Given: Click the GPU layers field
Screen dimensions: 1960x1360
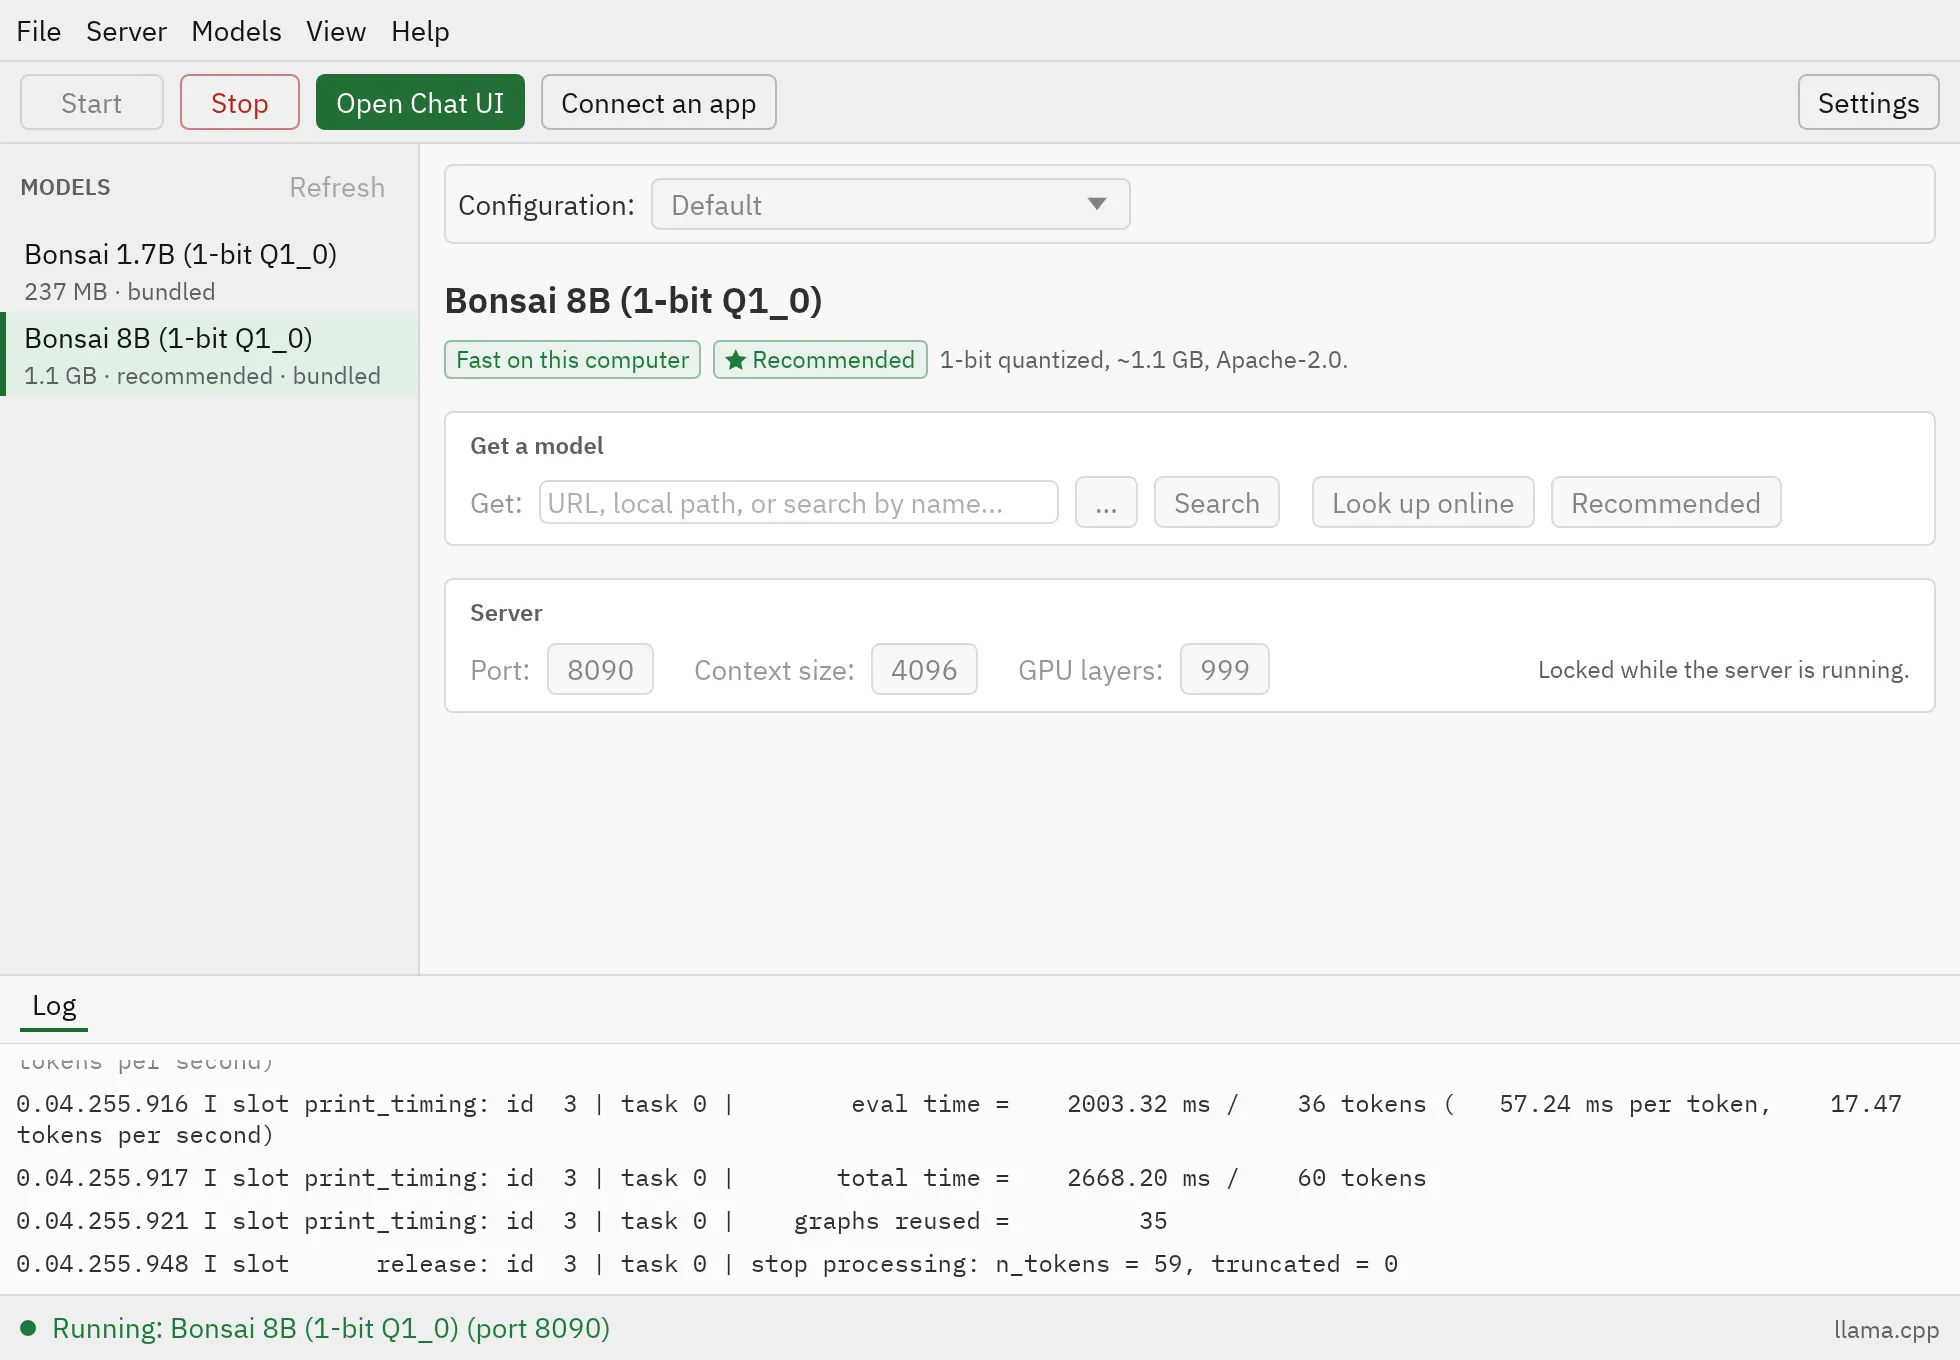Looking at the screenshot, I should click(1224, 669).
